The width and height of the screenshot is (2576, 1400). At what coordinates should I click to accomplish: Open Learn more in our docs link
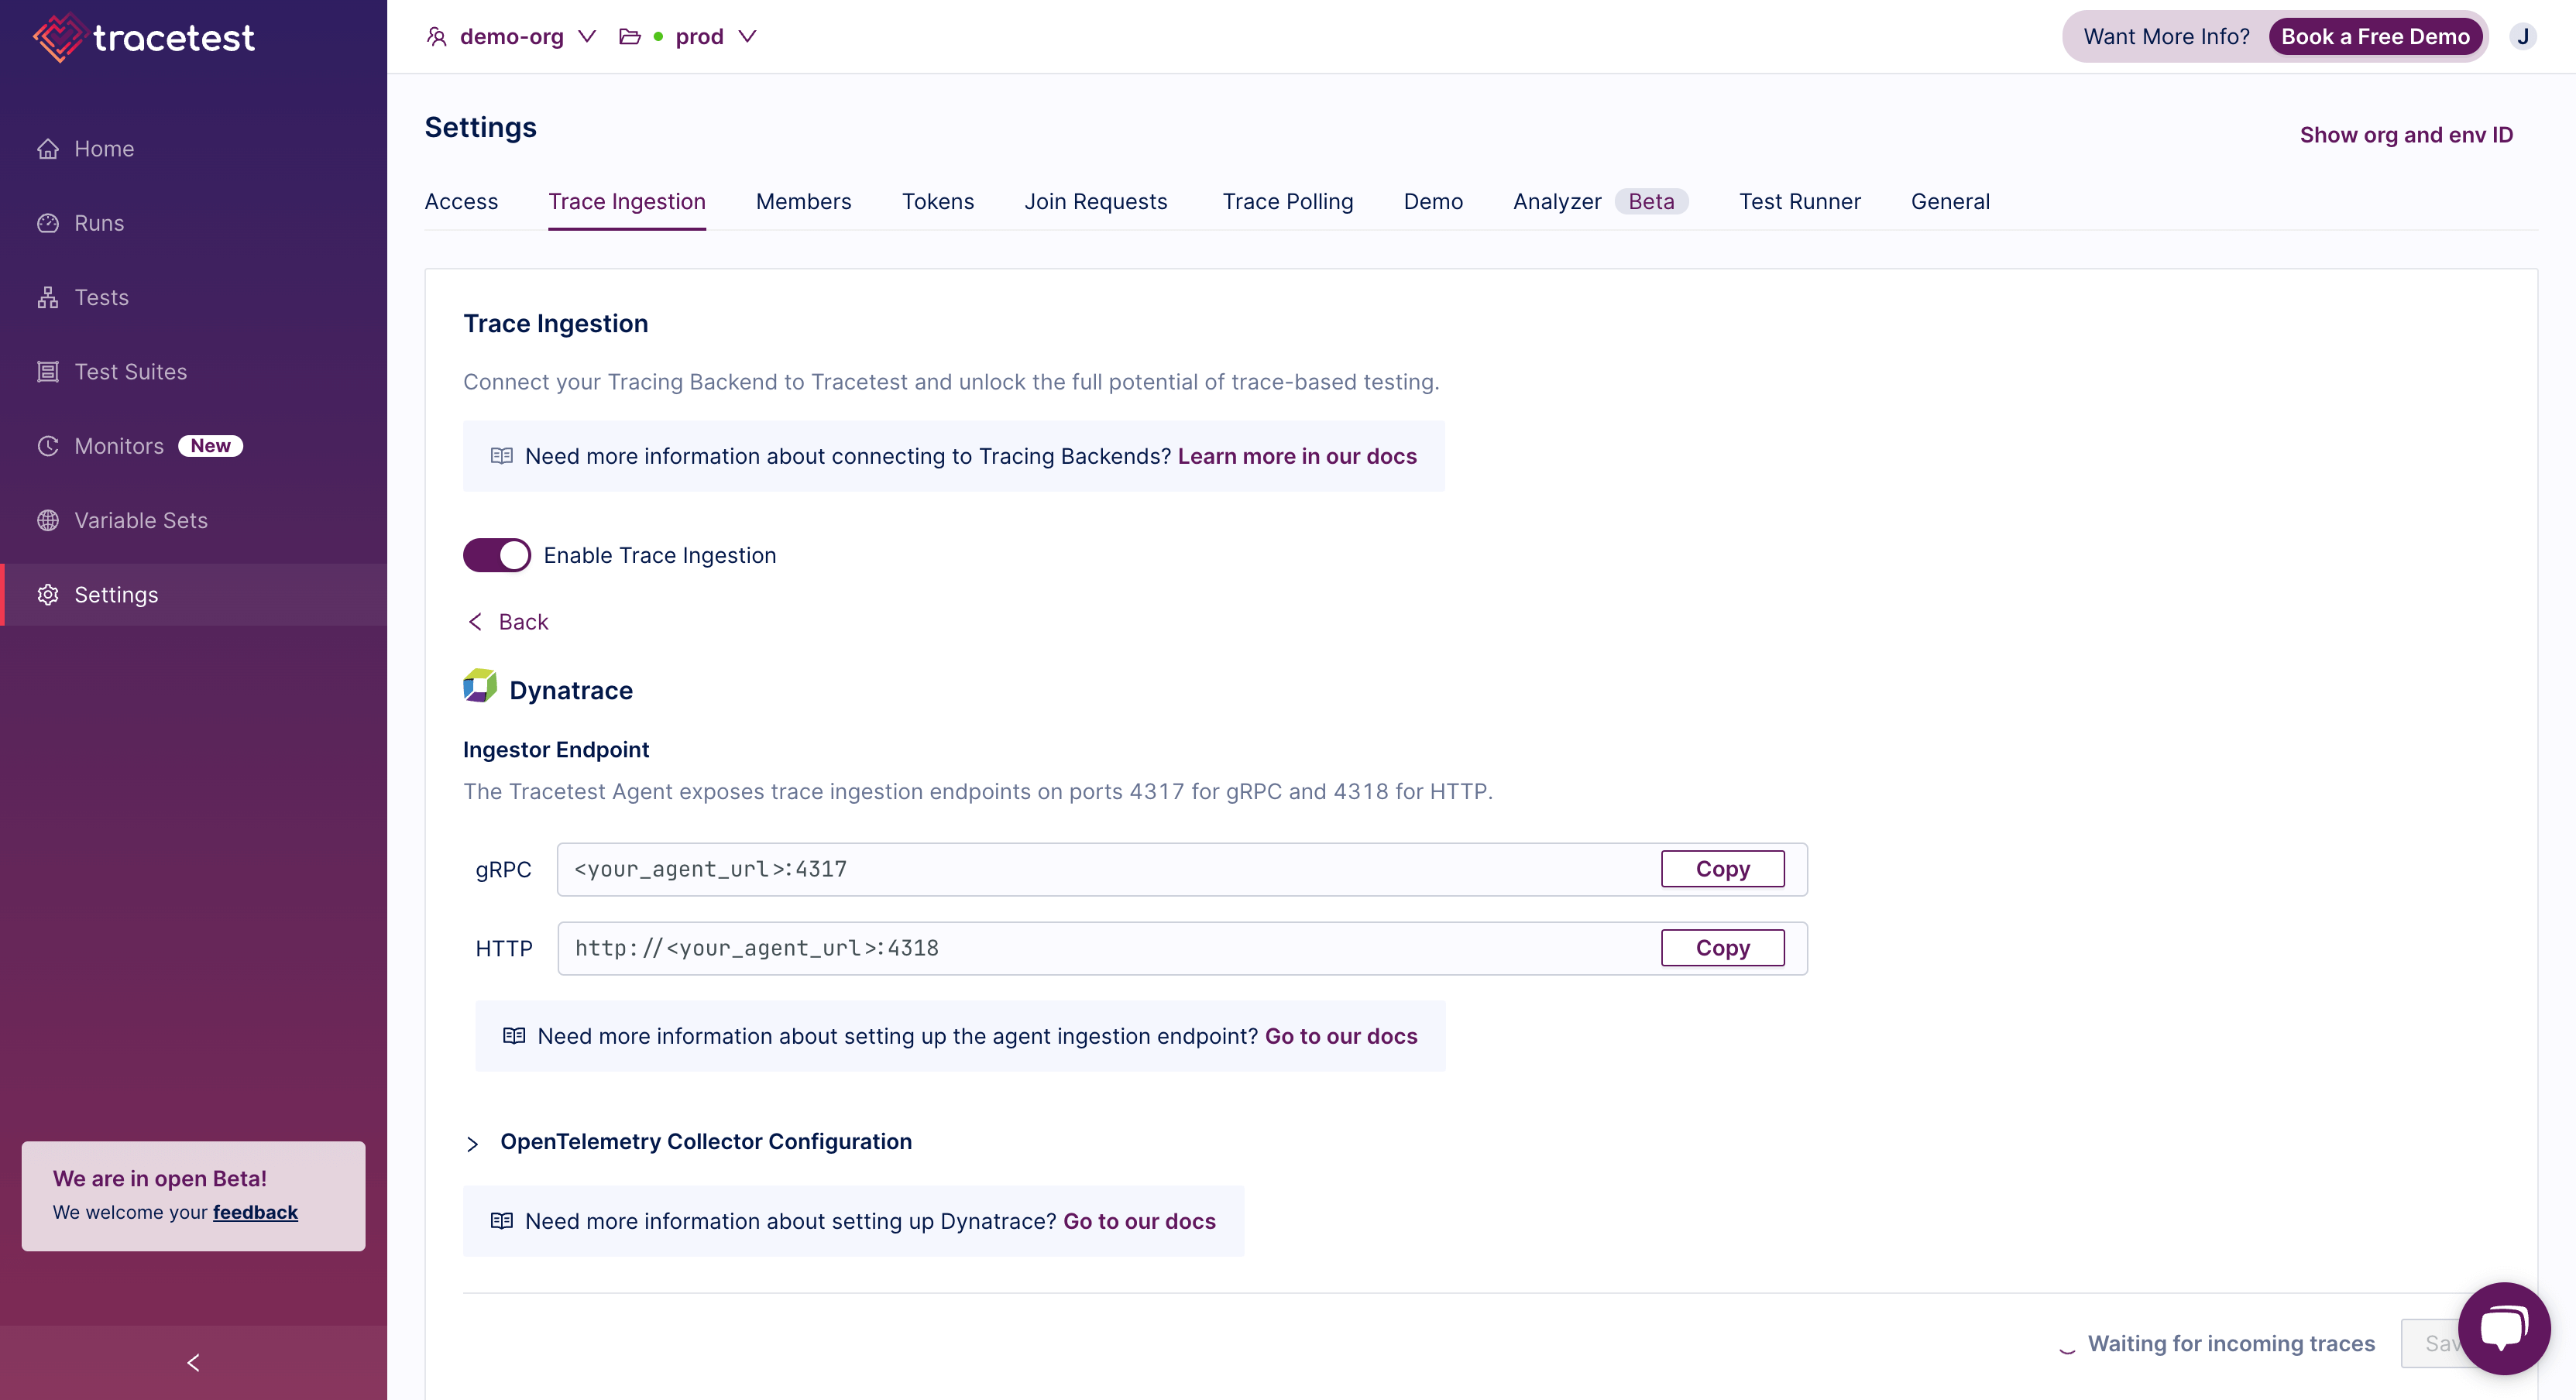point(1297,455)
